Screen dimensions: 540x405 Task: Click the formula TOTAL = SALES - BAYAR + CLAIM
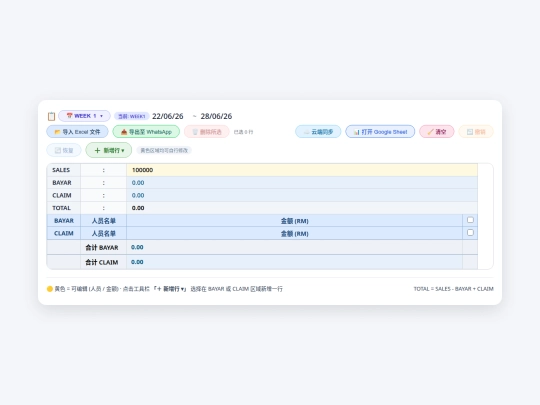click(x=454, y=289)
